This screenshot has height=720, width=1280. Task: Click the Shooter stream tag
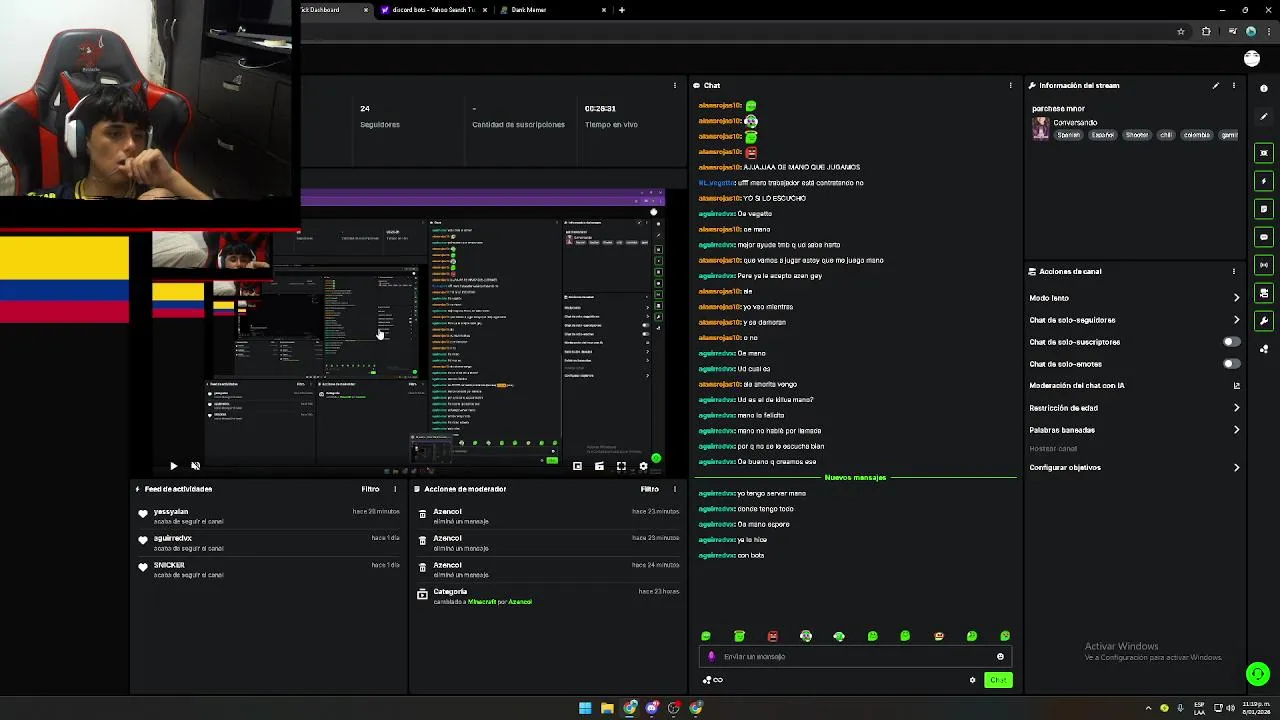tap(1137, 135)
